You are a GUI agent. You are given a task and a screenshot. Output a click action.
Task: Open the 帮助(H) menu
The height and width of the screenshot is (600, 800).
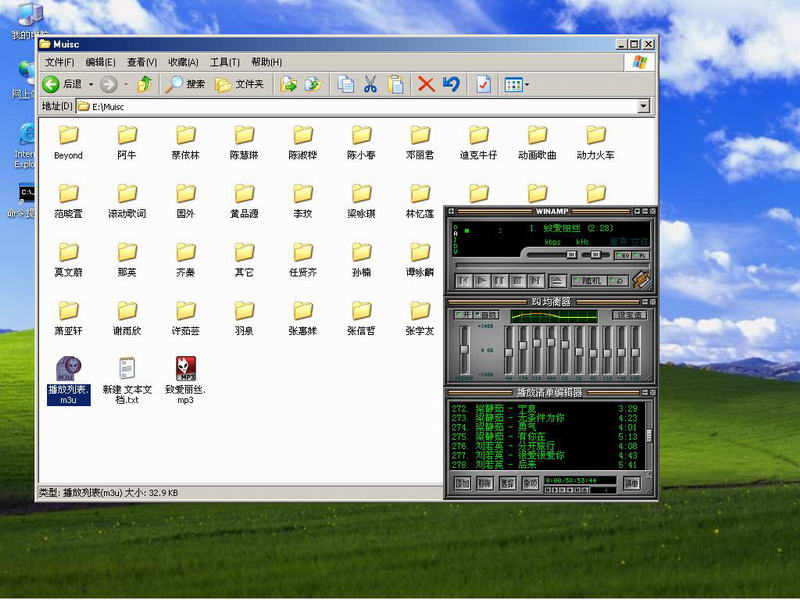(x=266, y=62)
